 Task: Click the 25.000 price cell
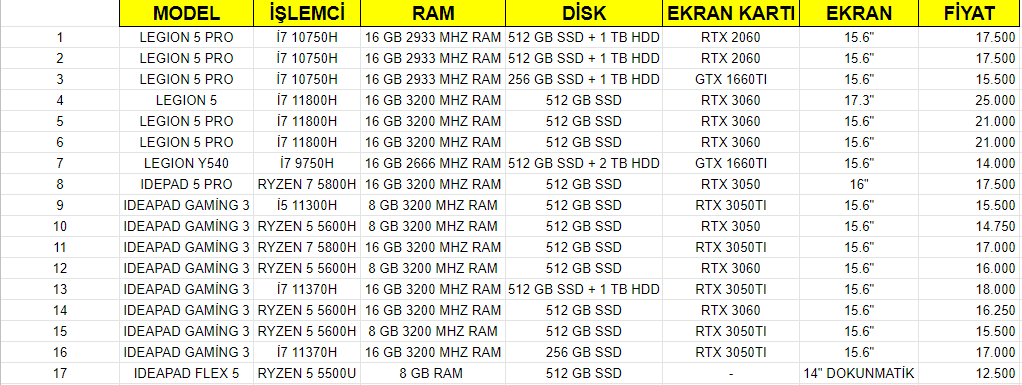point(969,100)
